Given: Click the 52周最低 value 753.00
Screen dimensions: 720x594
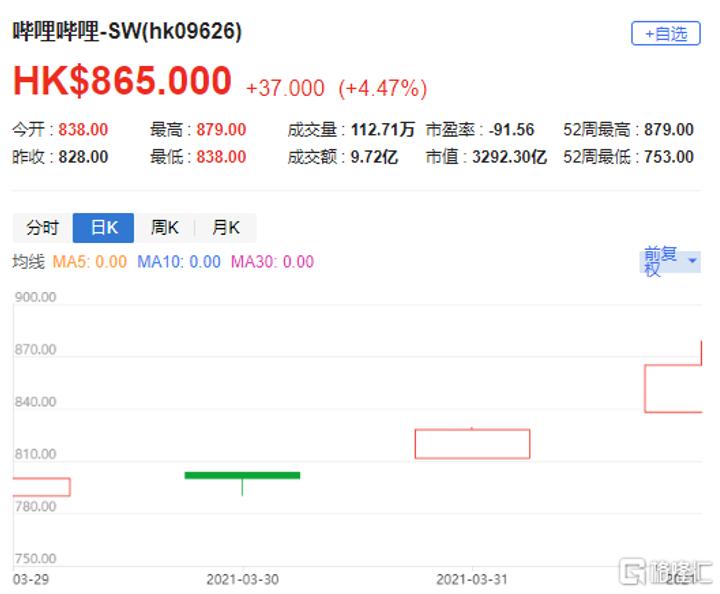Looking at the screenshot, I should [x=669, y=157].
